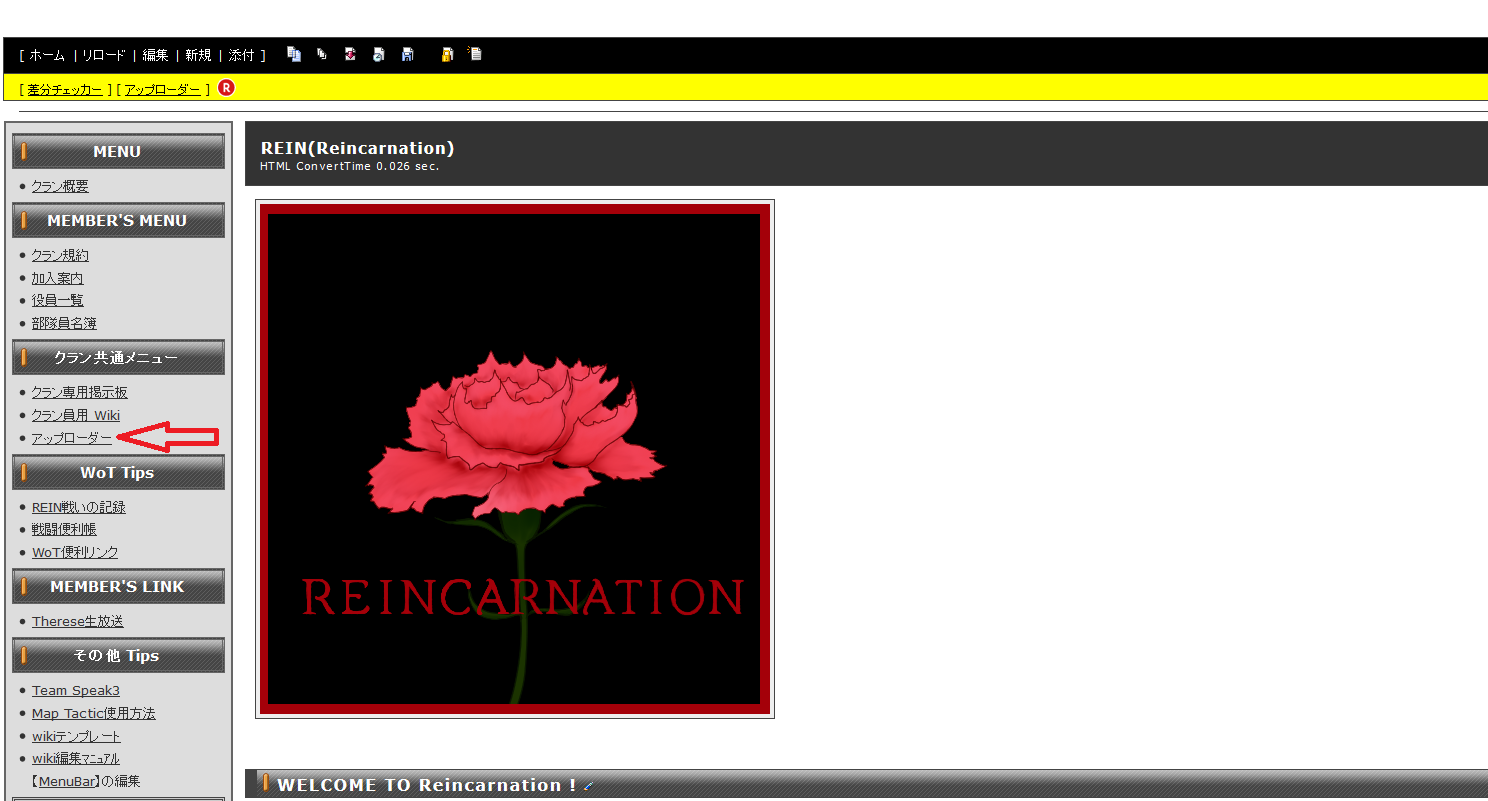Click pencil edit icon beside WELCOME heading

coord(589,786)
